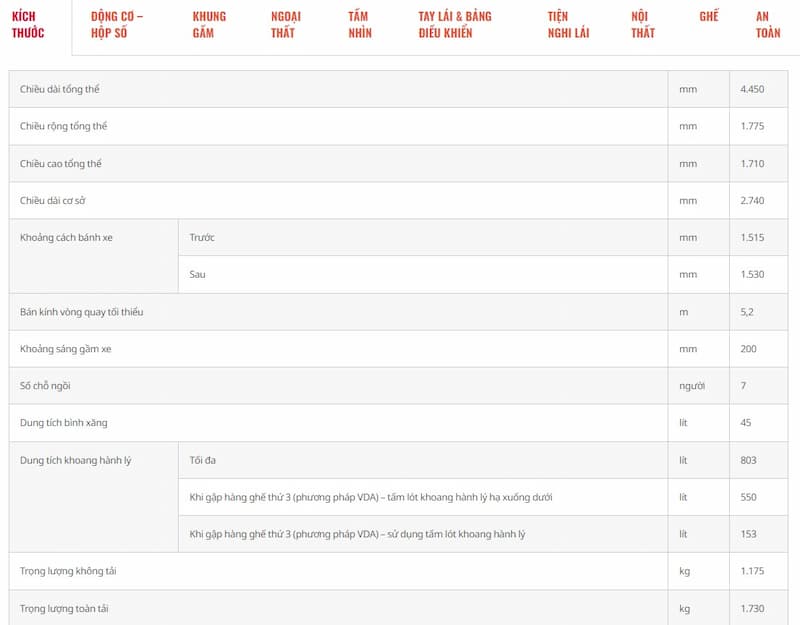Open the TIỆN NGHI LÁI tab

point(568,24)
